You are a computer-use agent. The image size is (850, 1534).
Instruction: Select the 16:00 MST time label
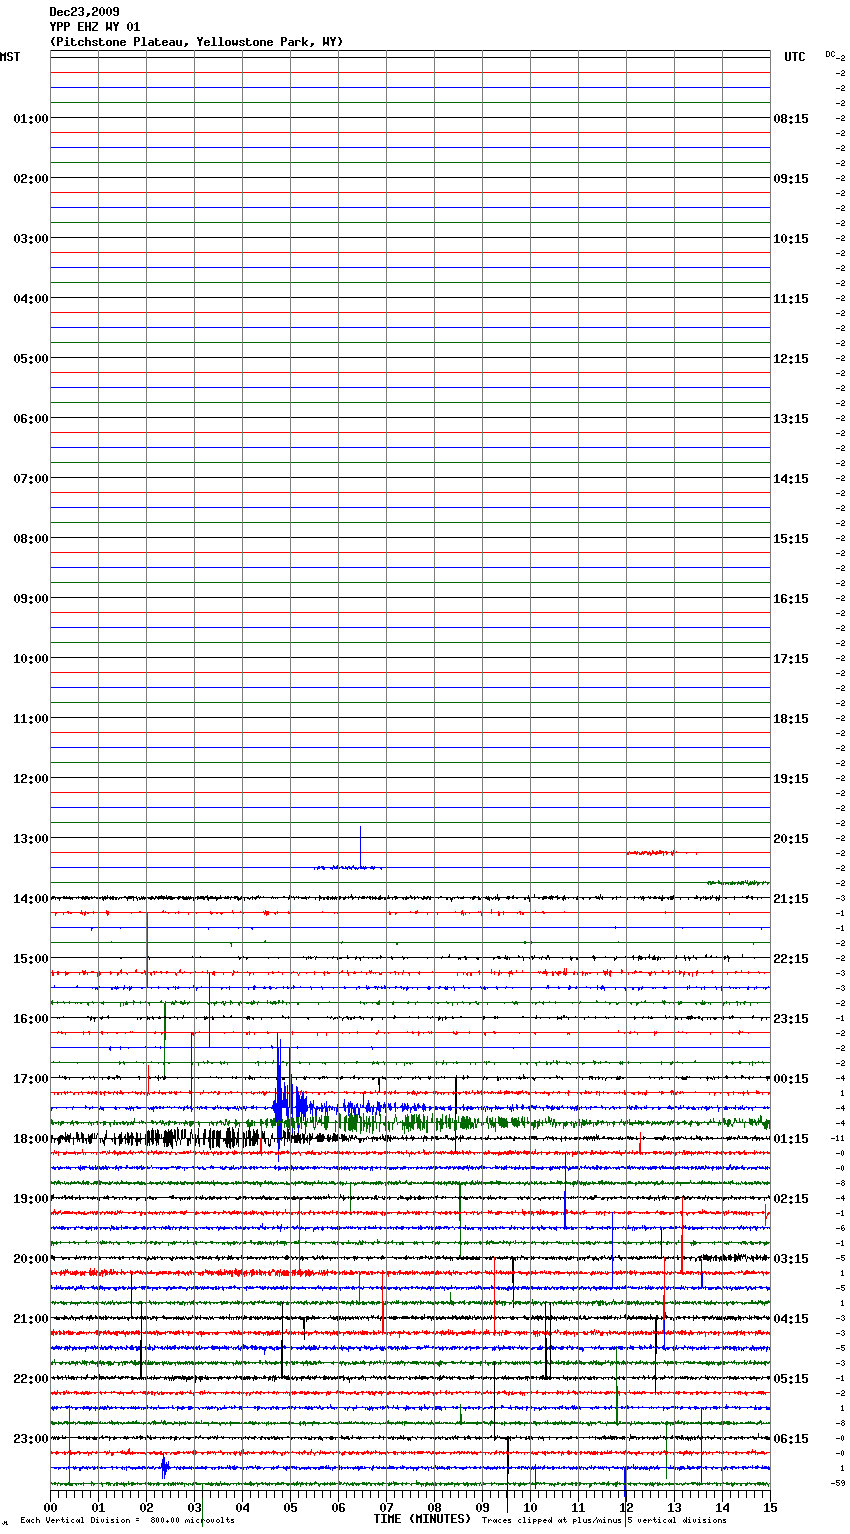coord(31,1019)
